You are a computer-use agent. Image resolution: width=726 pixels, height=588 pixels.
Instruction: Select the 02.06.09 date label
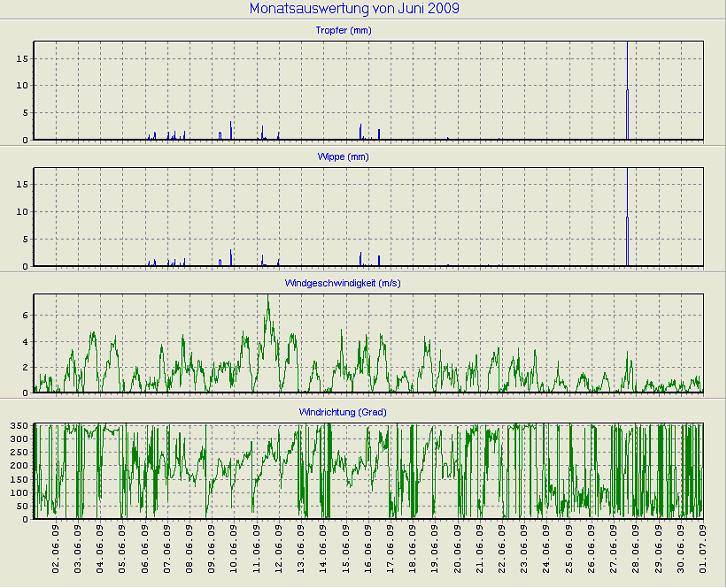pyautogui.click(x=57, y=552)
